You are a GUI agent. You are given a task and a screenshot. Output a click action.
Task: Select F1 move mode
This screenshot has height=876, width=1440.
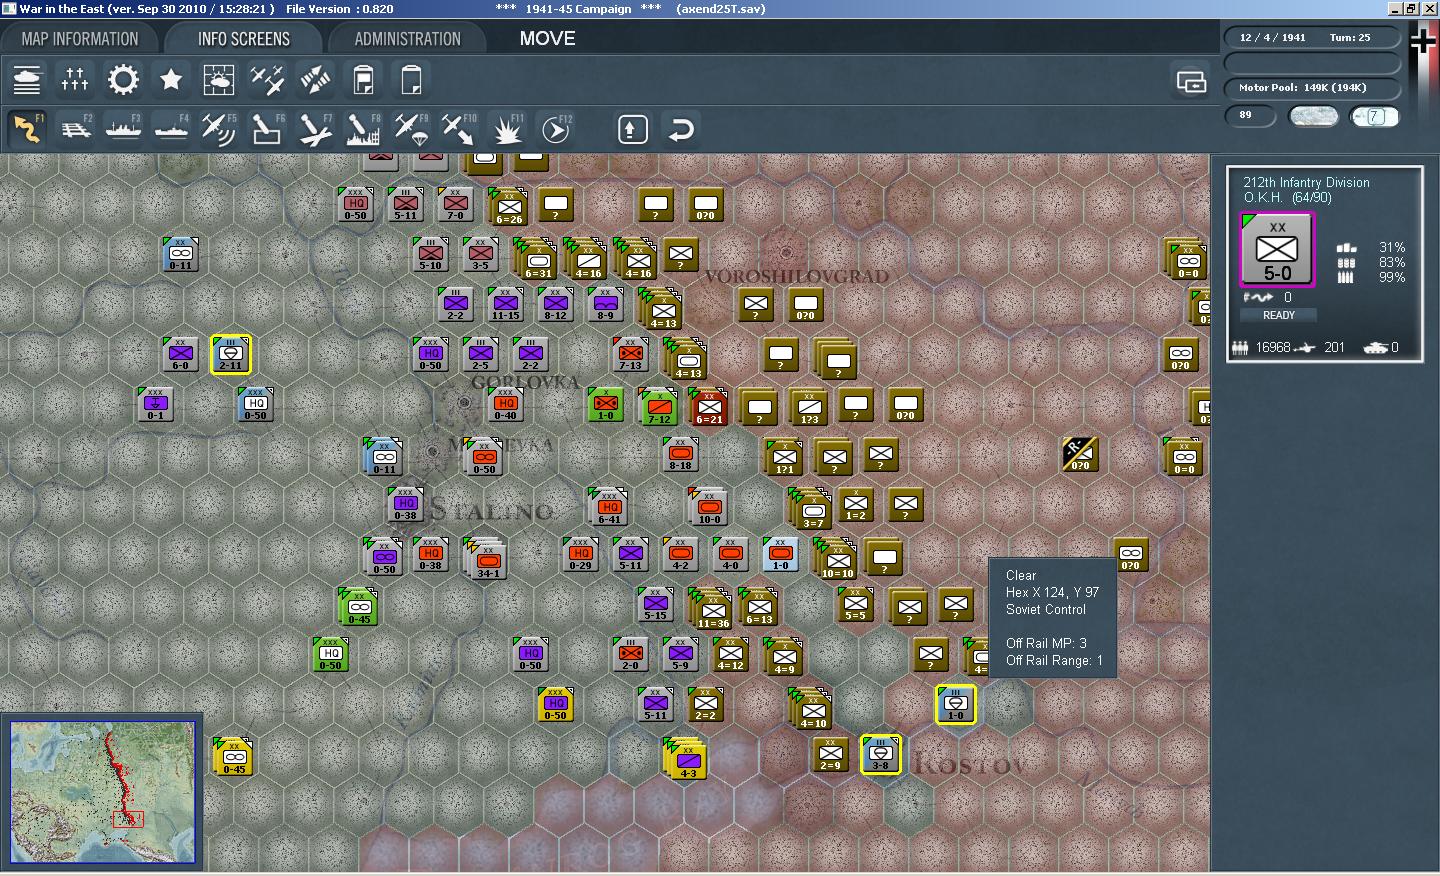coord(27,129)
